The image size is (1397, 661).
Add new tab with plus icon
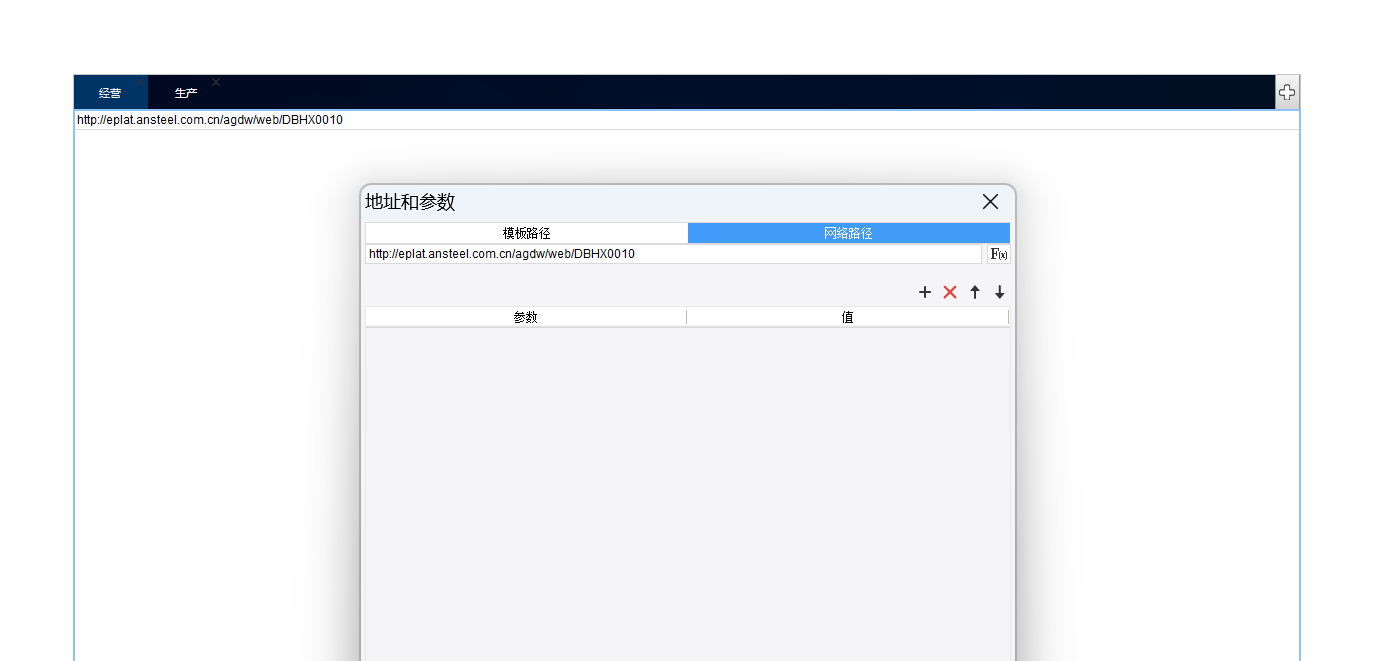[x=1287, y=92]
